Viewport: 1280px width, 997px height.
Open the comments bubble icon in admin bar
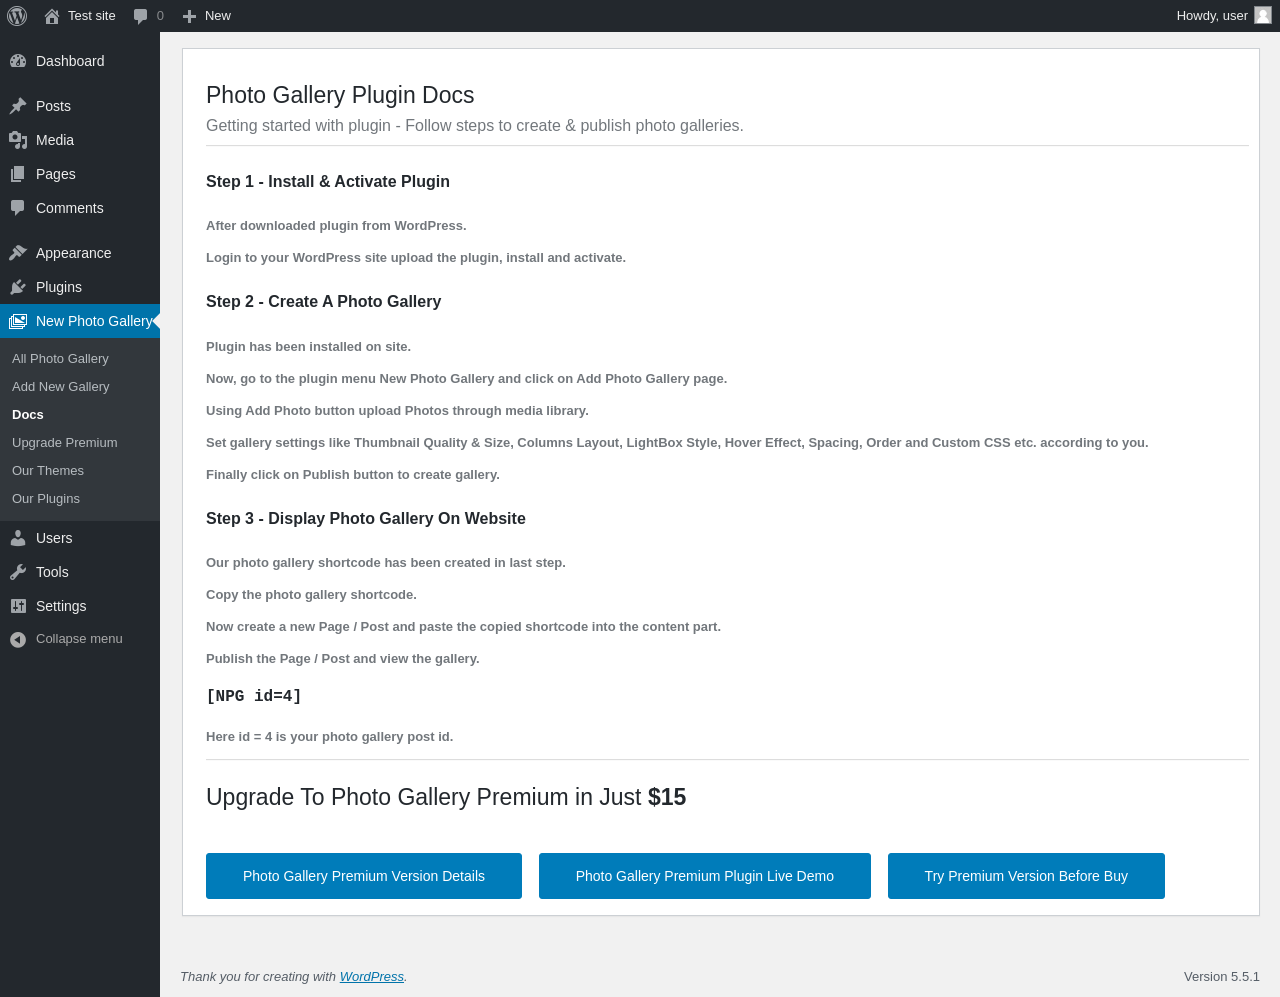point(141,16)
